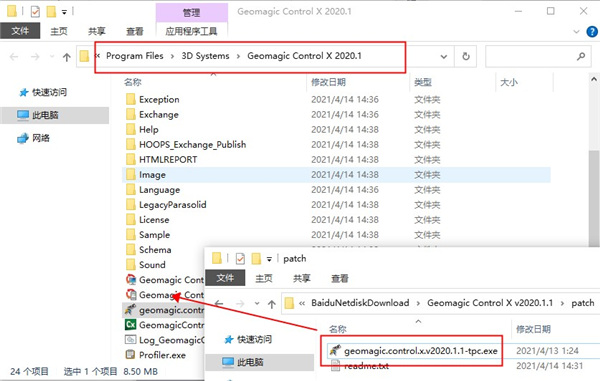The image size is (600, 381).
Task: Select the Profiler.exe icon
Action: tap(130, 355)
